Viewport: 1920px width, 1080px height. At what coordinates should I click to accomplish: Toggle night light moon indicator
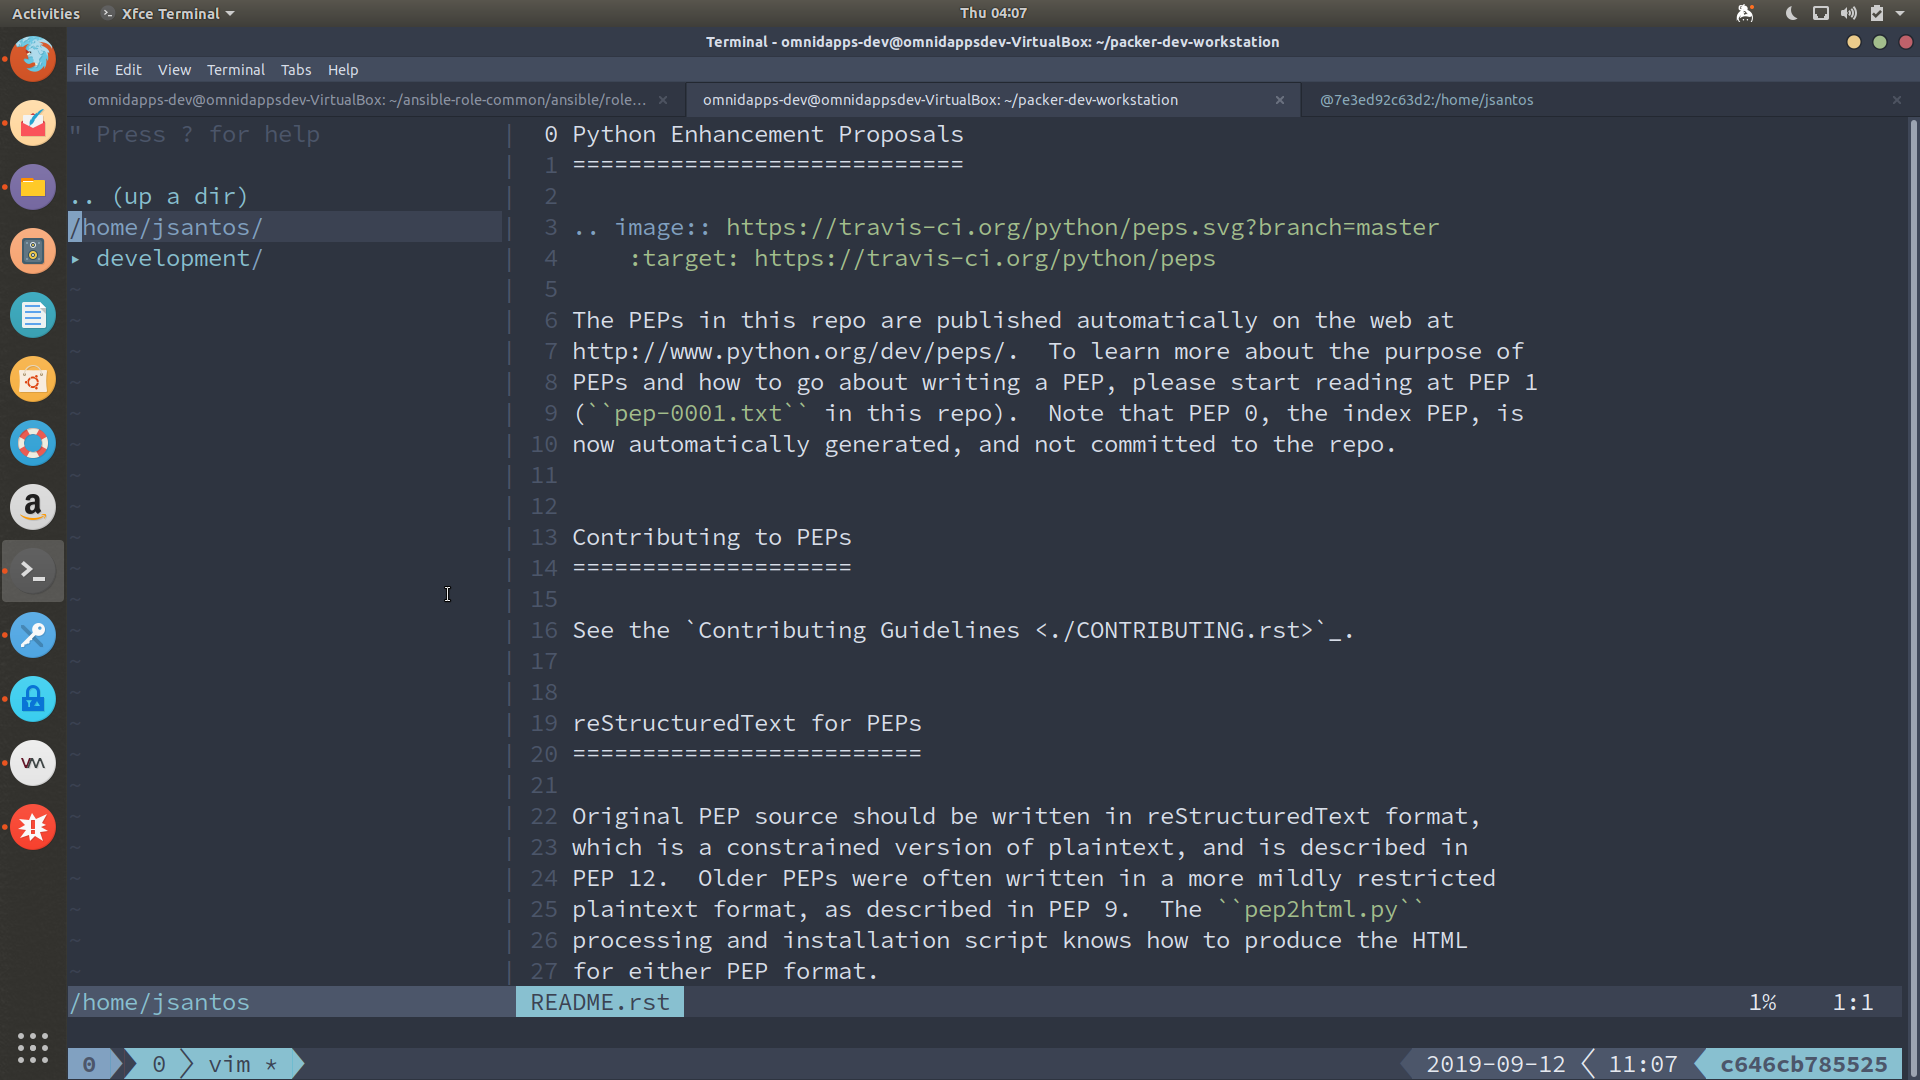tap(1791, 13)
